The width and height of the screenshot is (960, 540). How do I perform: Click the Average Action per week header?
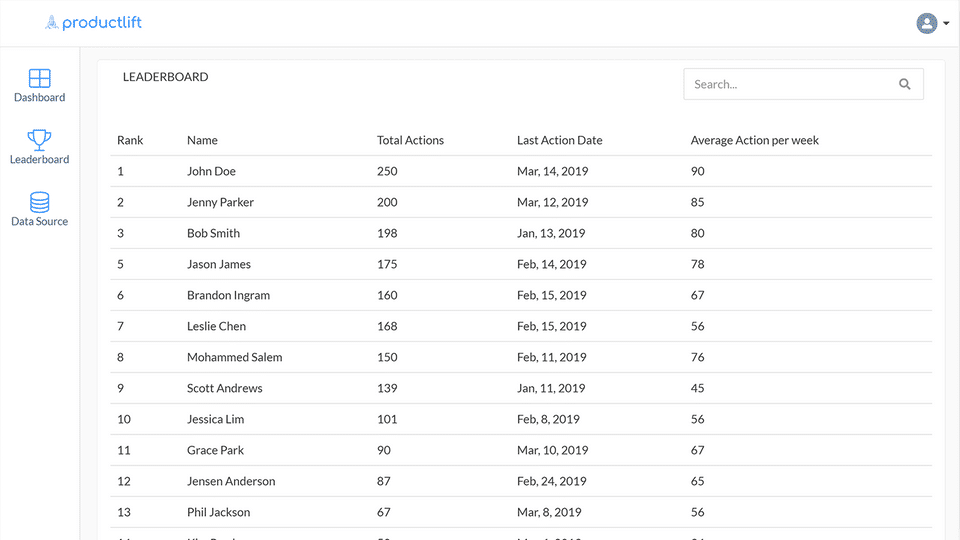coord(754,140)
